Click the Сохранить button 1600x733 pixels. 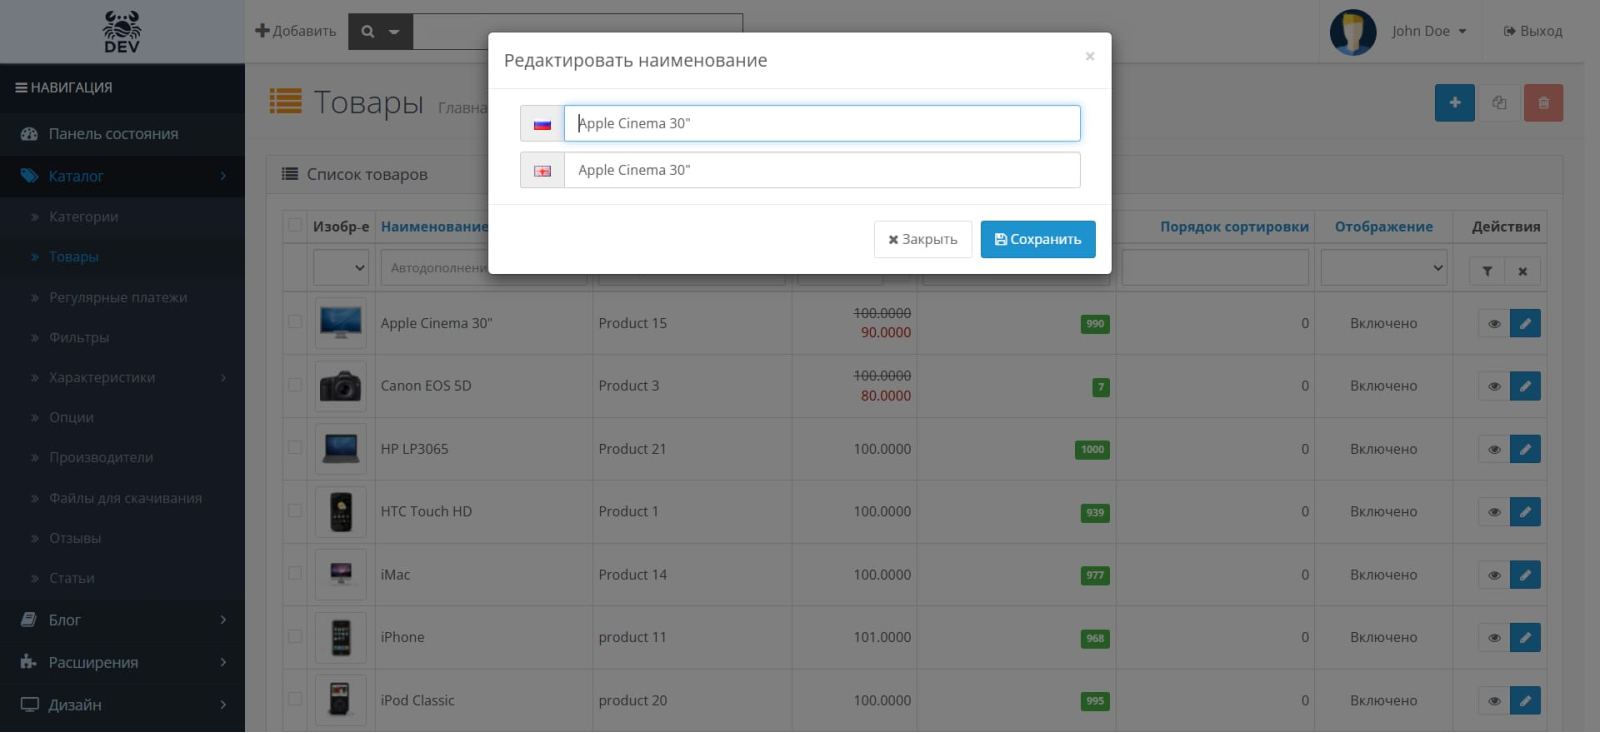coord(1038,239)
